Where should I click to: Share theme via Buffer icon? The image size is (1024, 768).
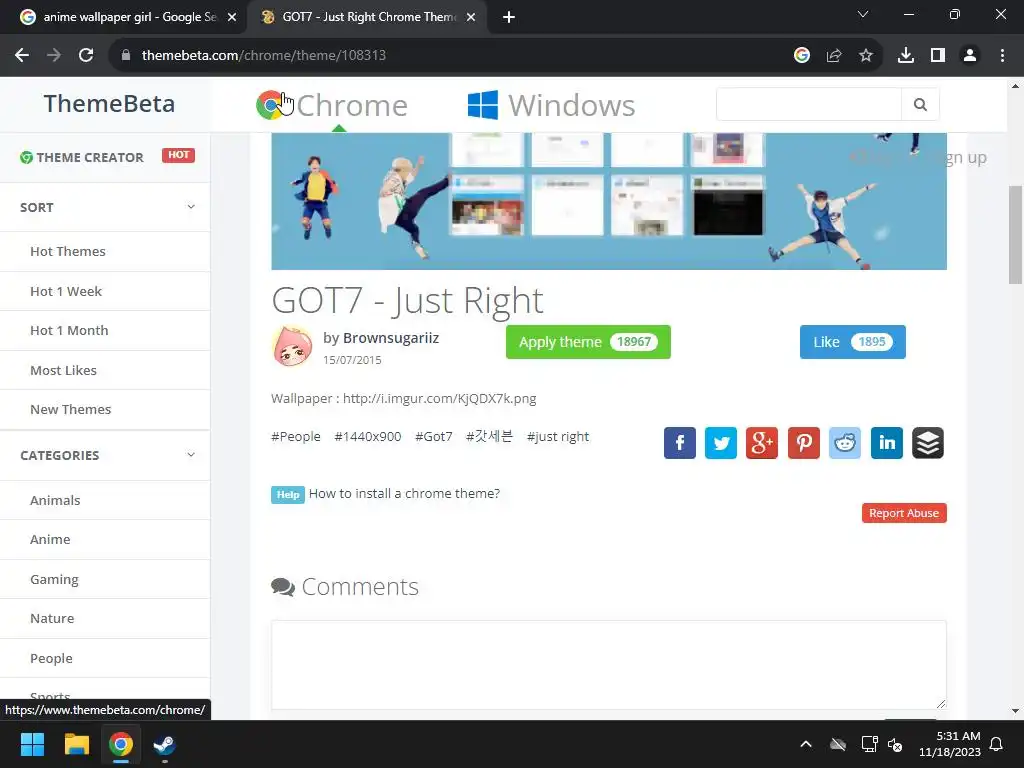coord(927,443)
